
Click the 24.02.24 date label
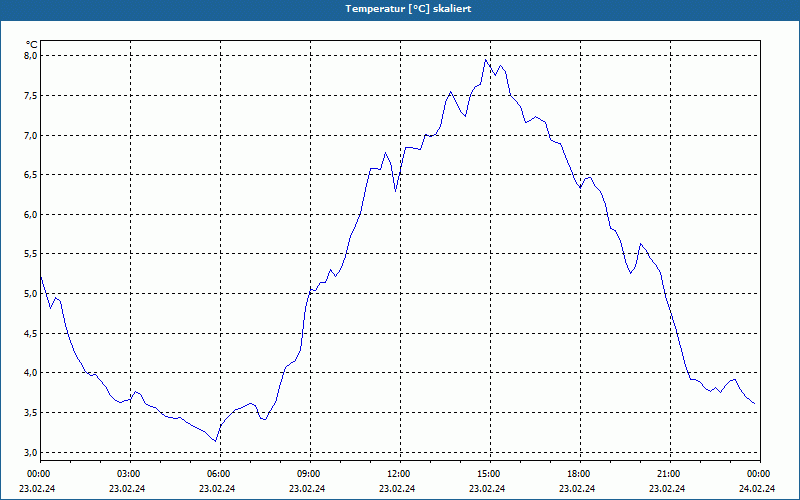click(x=757, y=488)
